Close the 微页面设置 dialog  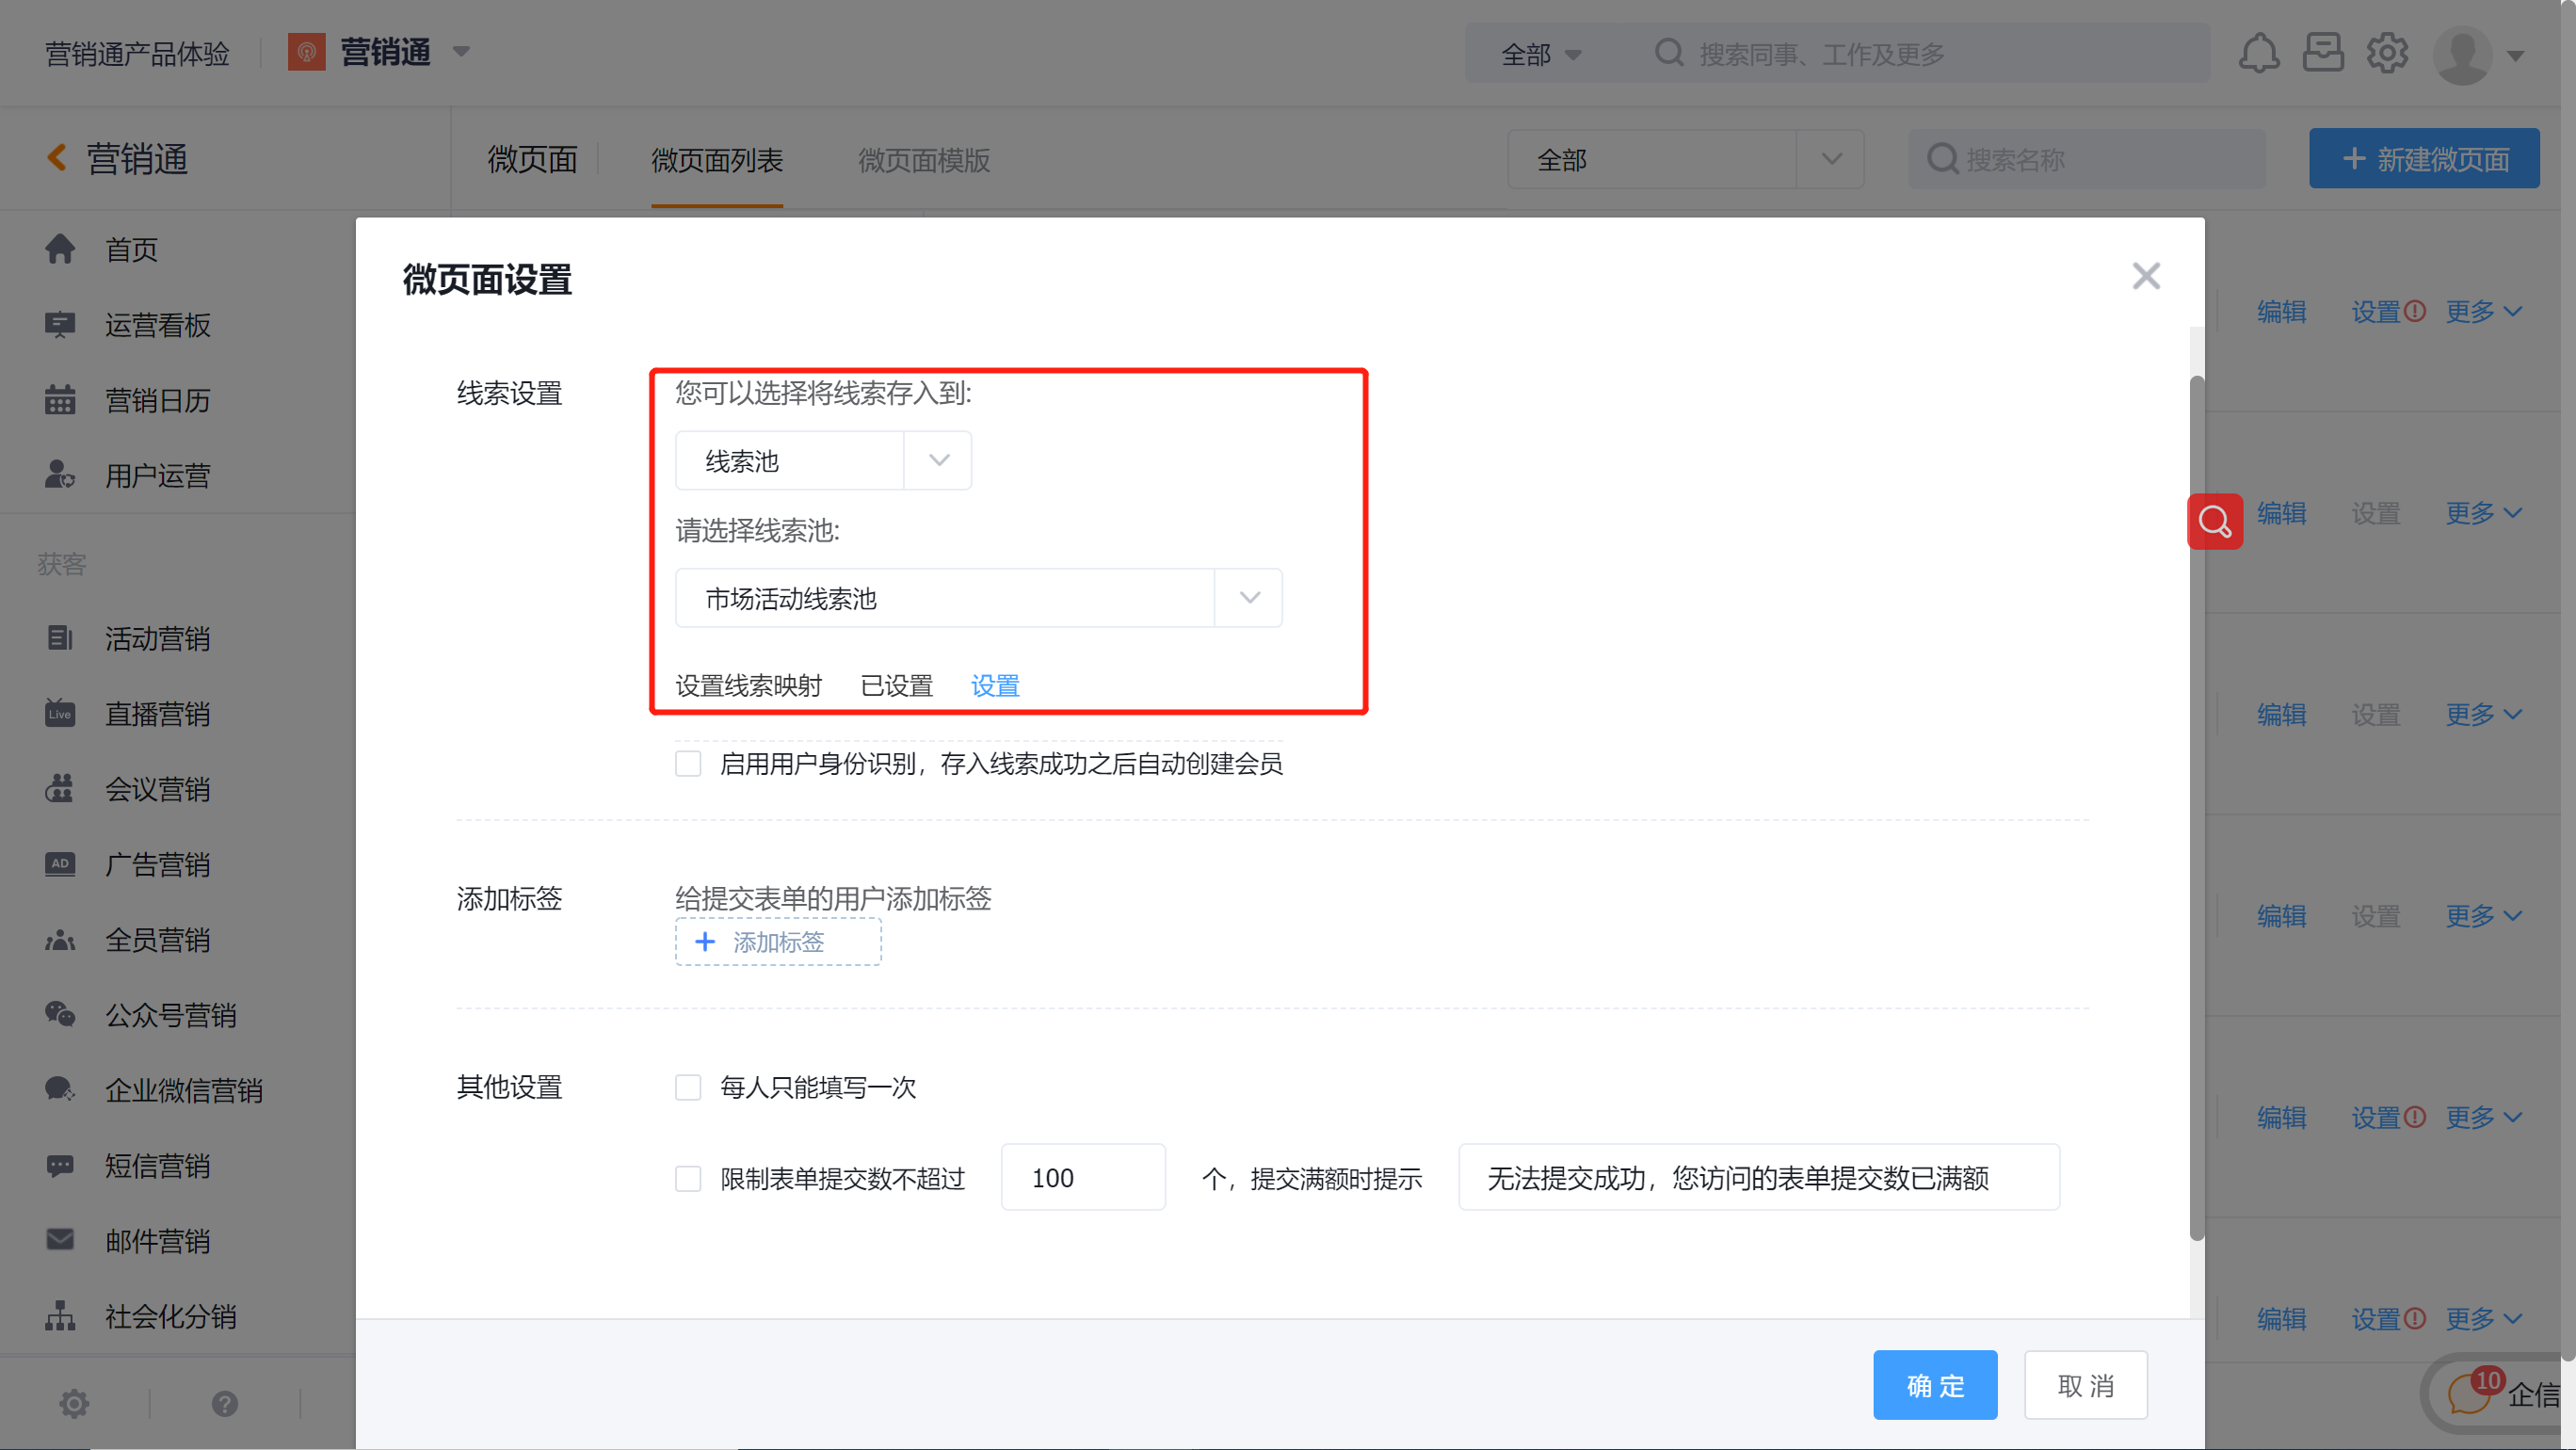[2146, 275]
